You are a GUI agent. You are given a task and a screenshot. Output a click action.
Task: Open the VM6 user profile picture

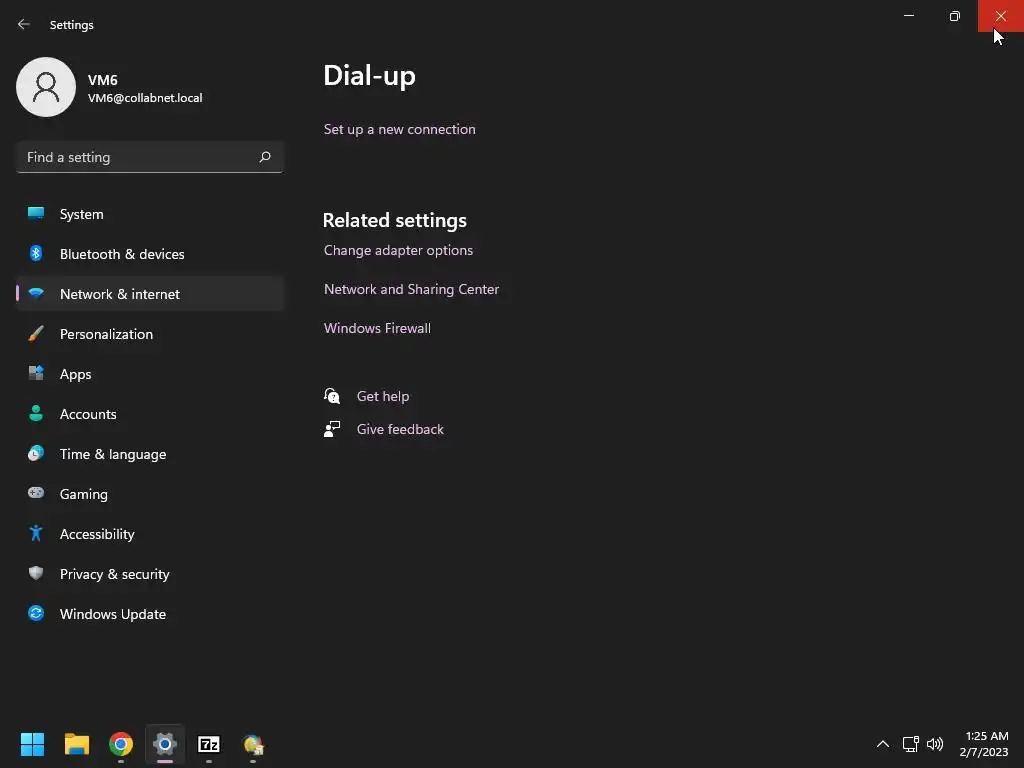46,87
